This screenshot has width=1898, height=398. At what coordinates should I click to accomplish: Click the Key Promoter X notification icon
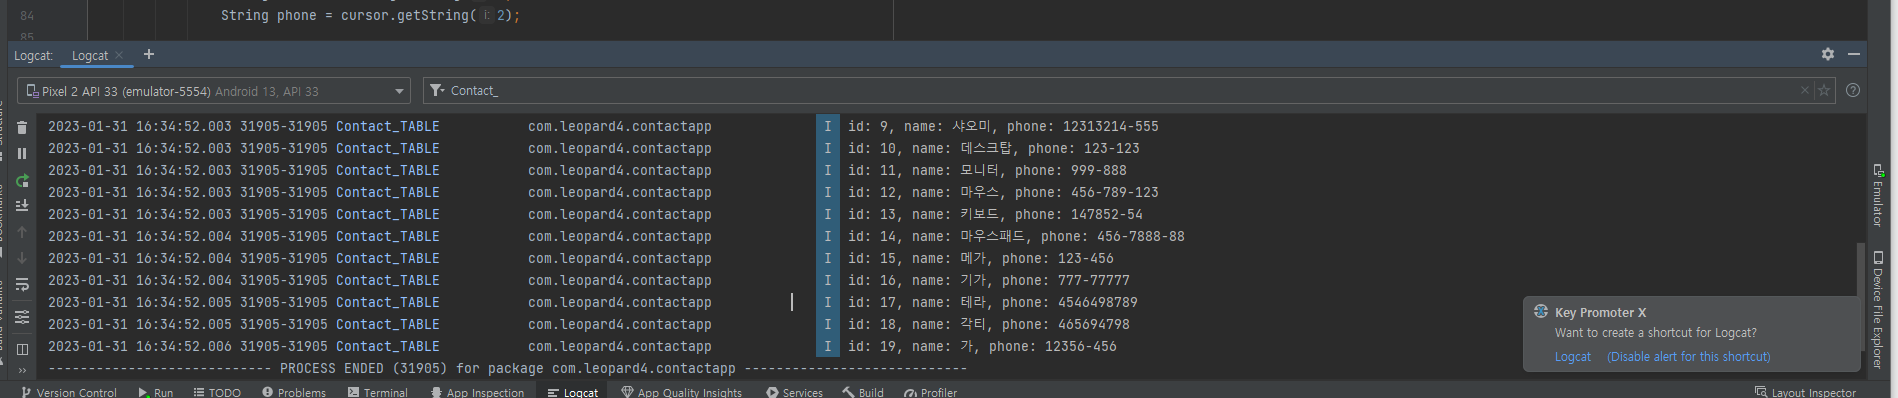tap(1541, 312)
